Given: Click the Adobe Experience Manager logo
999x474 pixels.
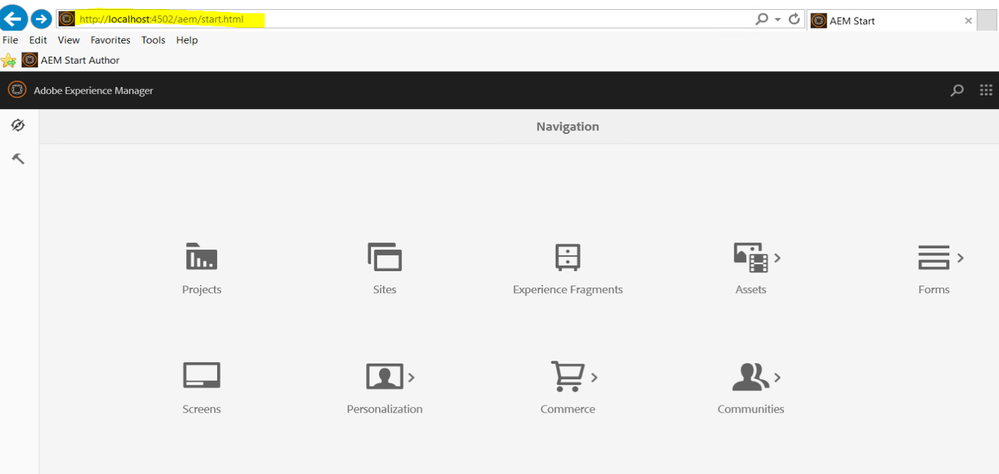Looking at the screenshot, I should 17,90.
